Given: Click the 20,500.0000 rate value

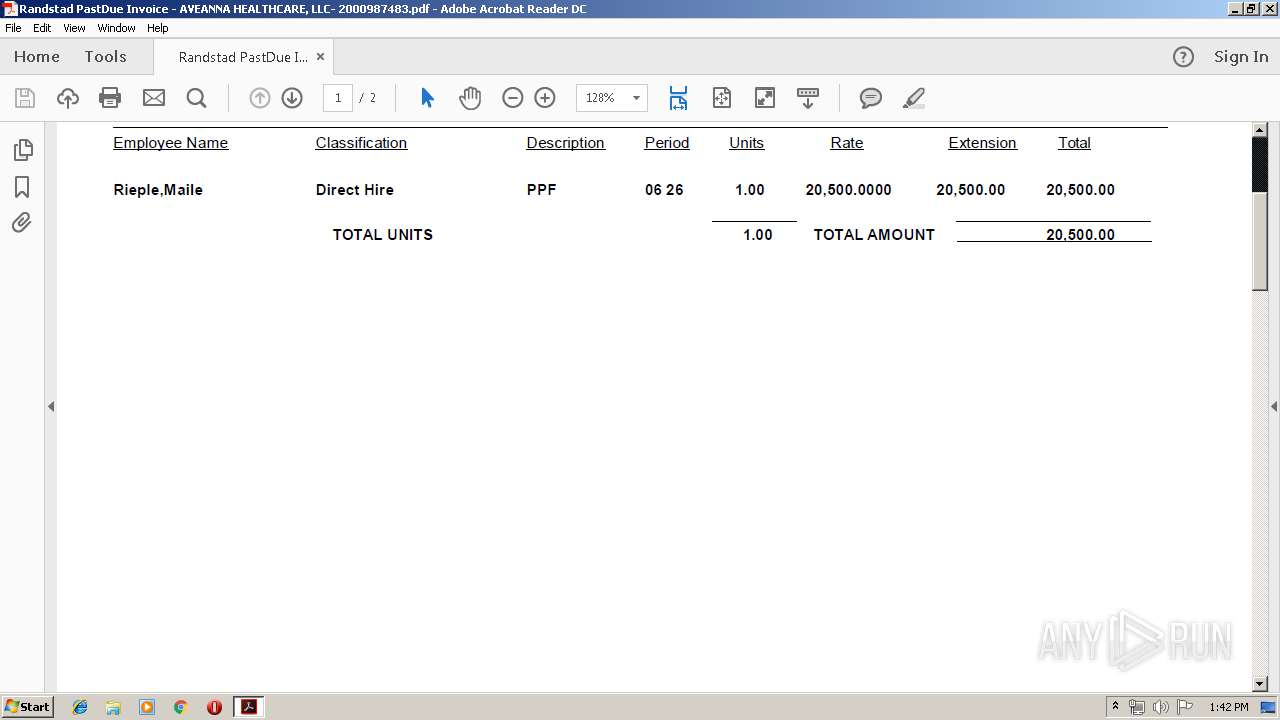Looking at the screenshot, I should click(x=848, y=190).
